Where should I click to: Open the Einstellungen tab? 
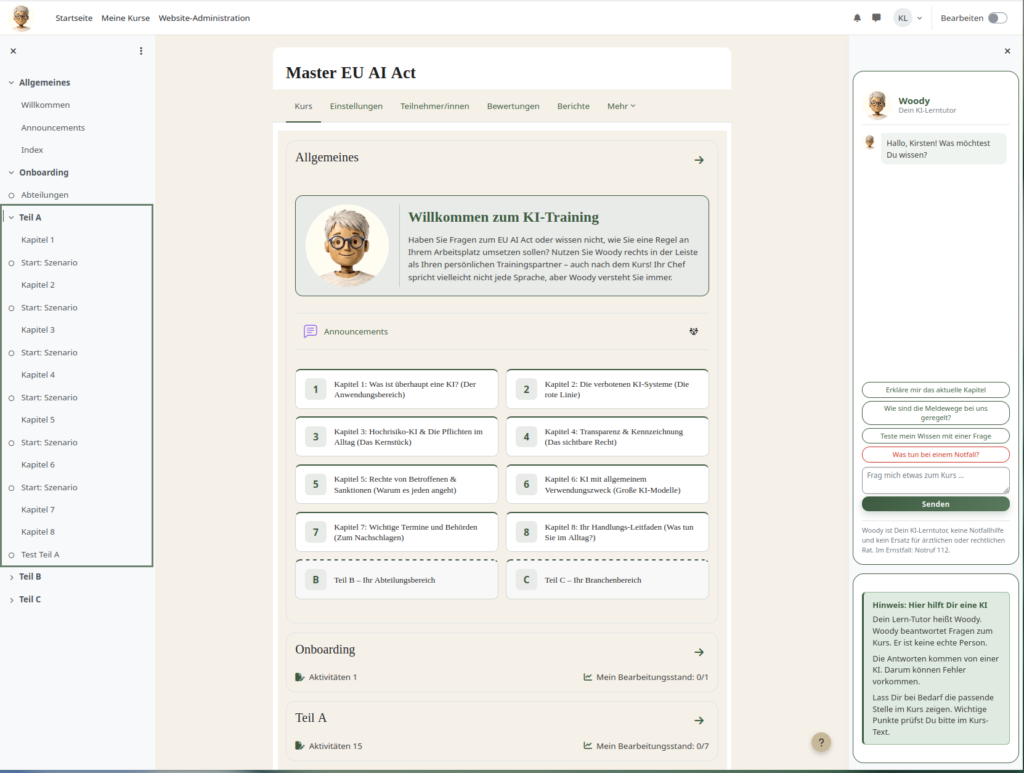356,106
